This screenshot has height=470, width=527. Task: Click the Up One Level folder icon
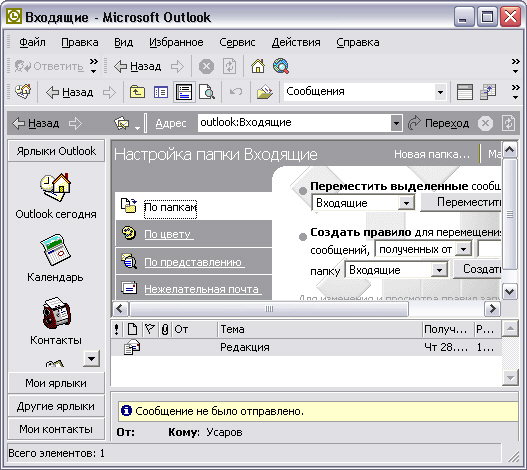point(137,92)
